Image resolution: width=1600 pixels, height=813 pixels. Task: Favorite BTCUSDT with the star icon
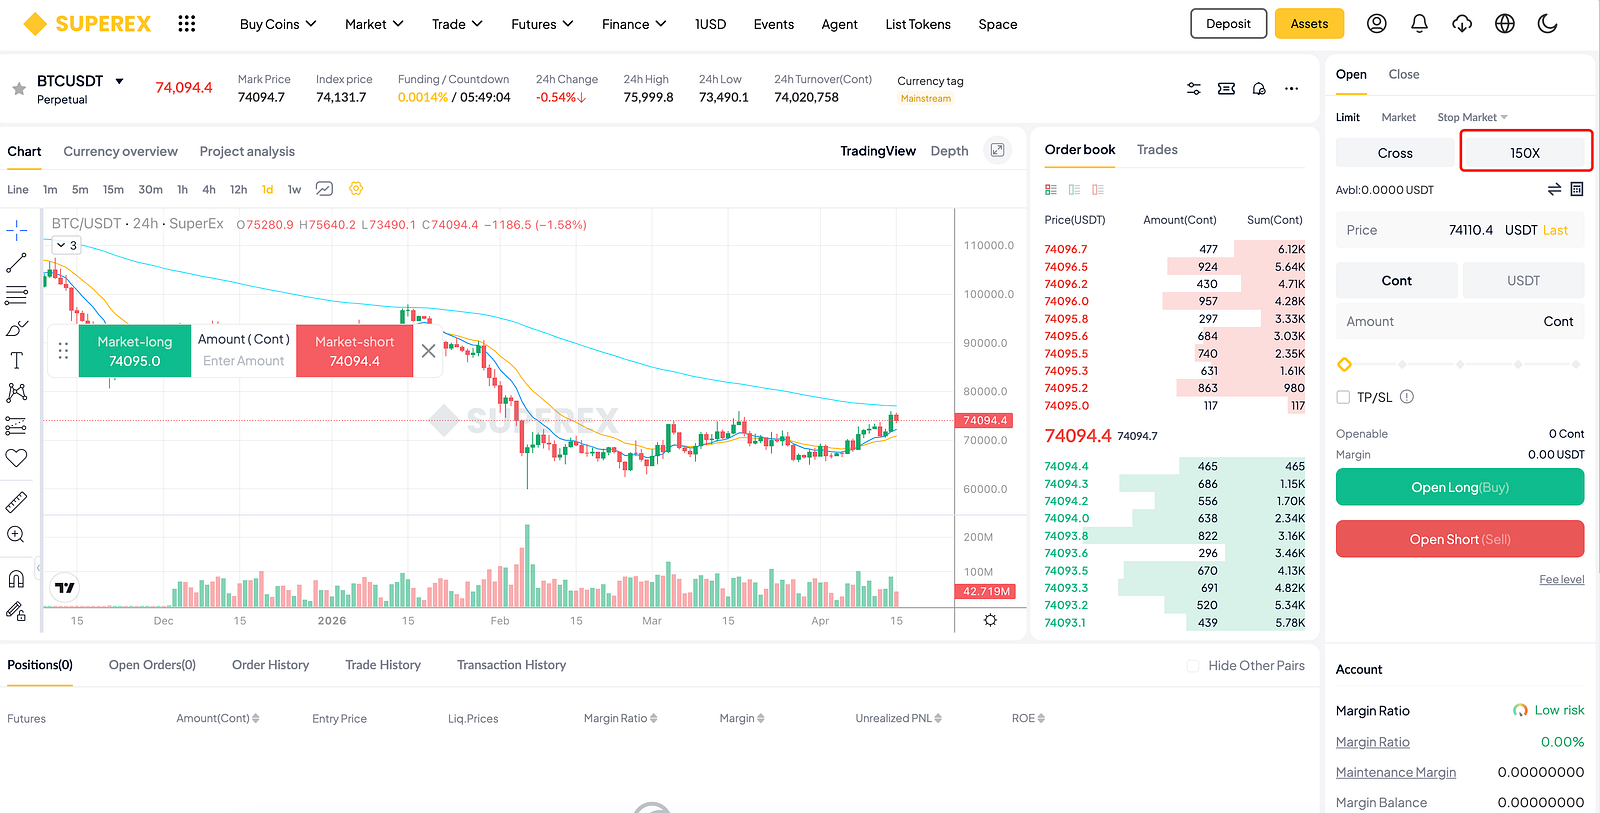pos(19,89)
